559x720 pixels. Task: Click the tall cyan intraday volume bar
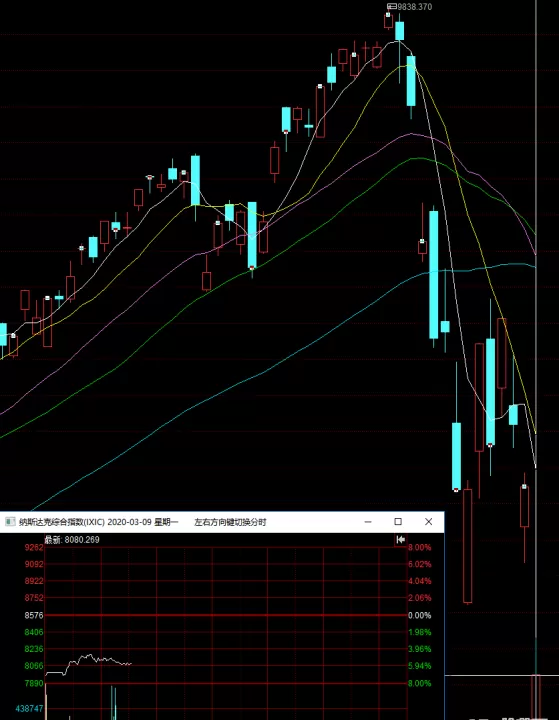[x=112, y=703]
